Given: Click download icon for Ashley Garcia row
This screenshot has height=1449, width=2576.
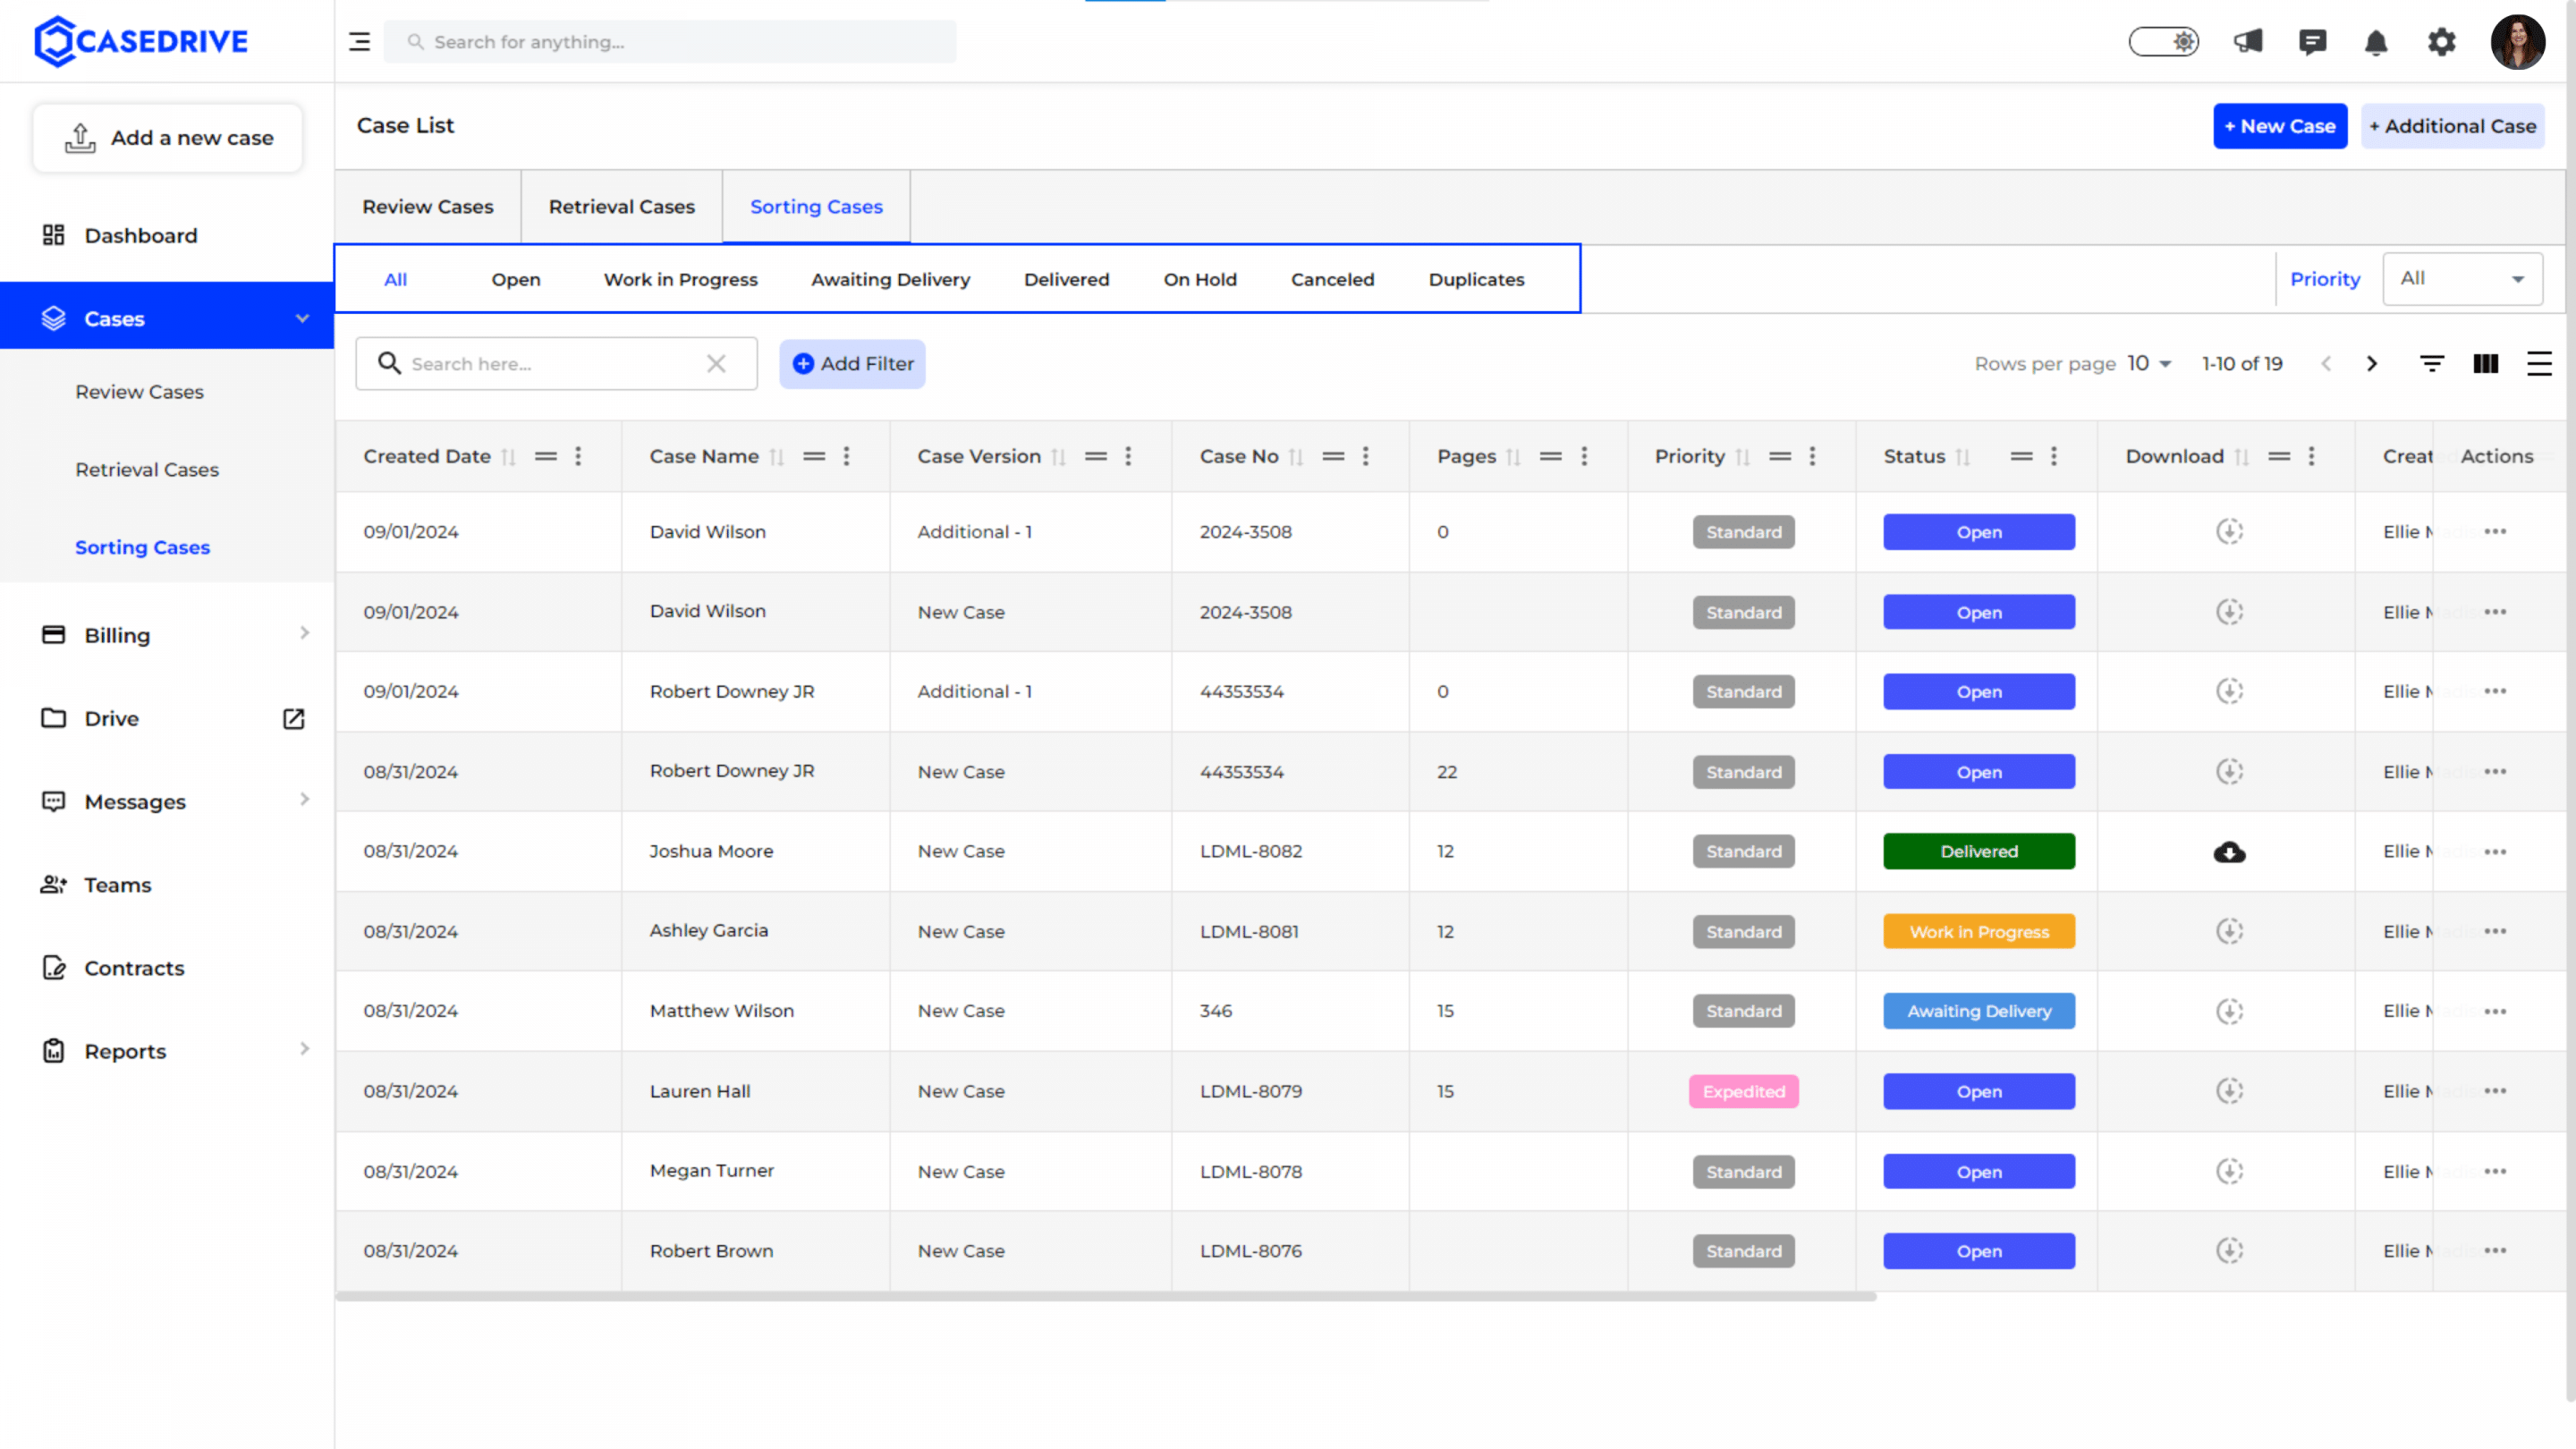Looking at the screenshot, I should coord(2229,931).
